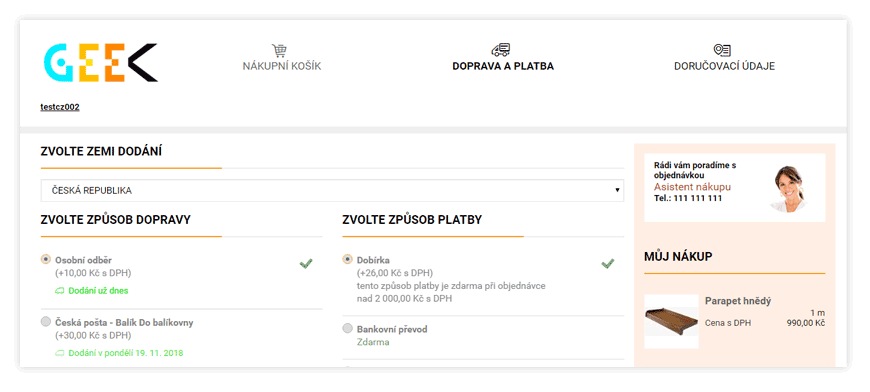Click the green checkmark beside Dobírka
The image size is (870, 392).
click(608, 263)
